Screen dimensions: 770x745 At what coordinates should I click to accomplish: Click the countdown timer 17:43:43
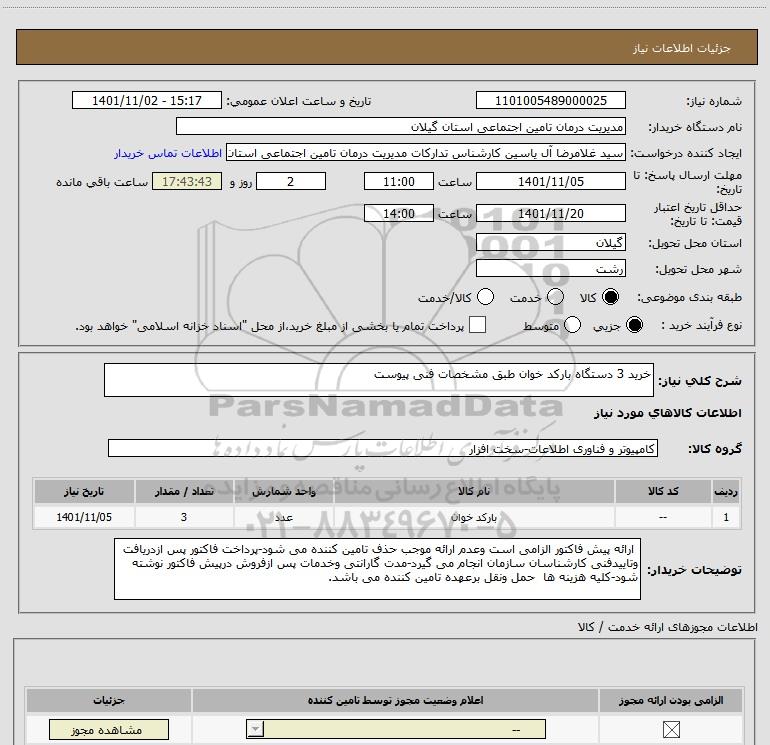tap(187, 181)
